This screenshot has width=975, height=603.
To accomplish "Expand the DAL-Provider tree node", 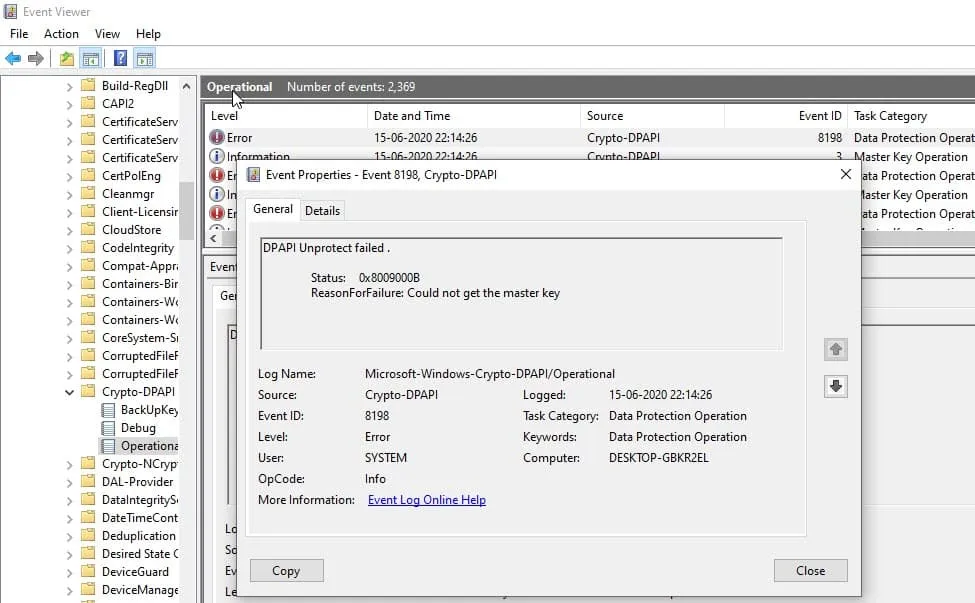I will (x=70, y=483).
